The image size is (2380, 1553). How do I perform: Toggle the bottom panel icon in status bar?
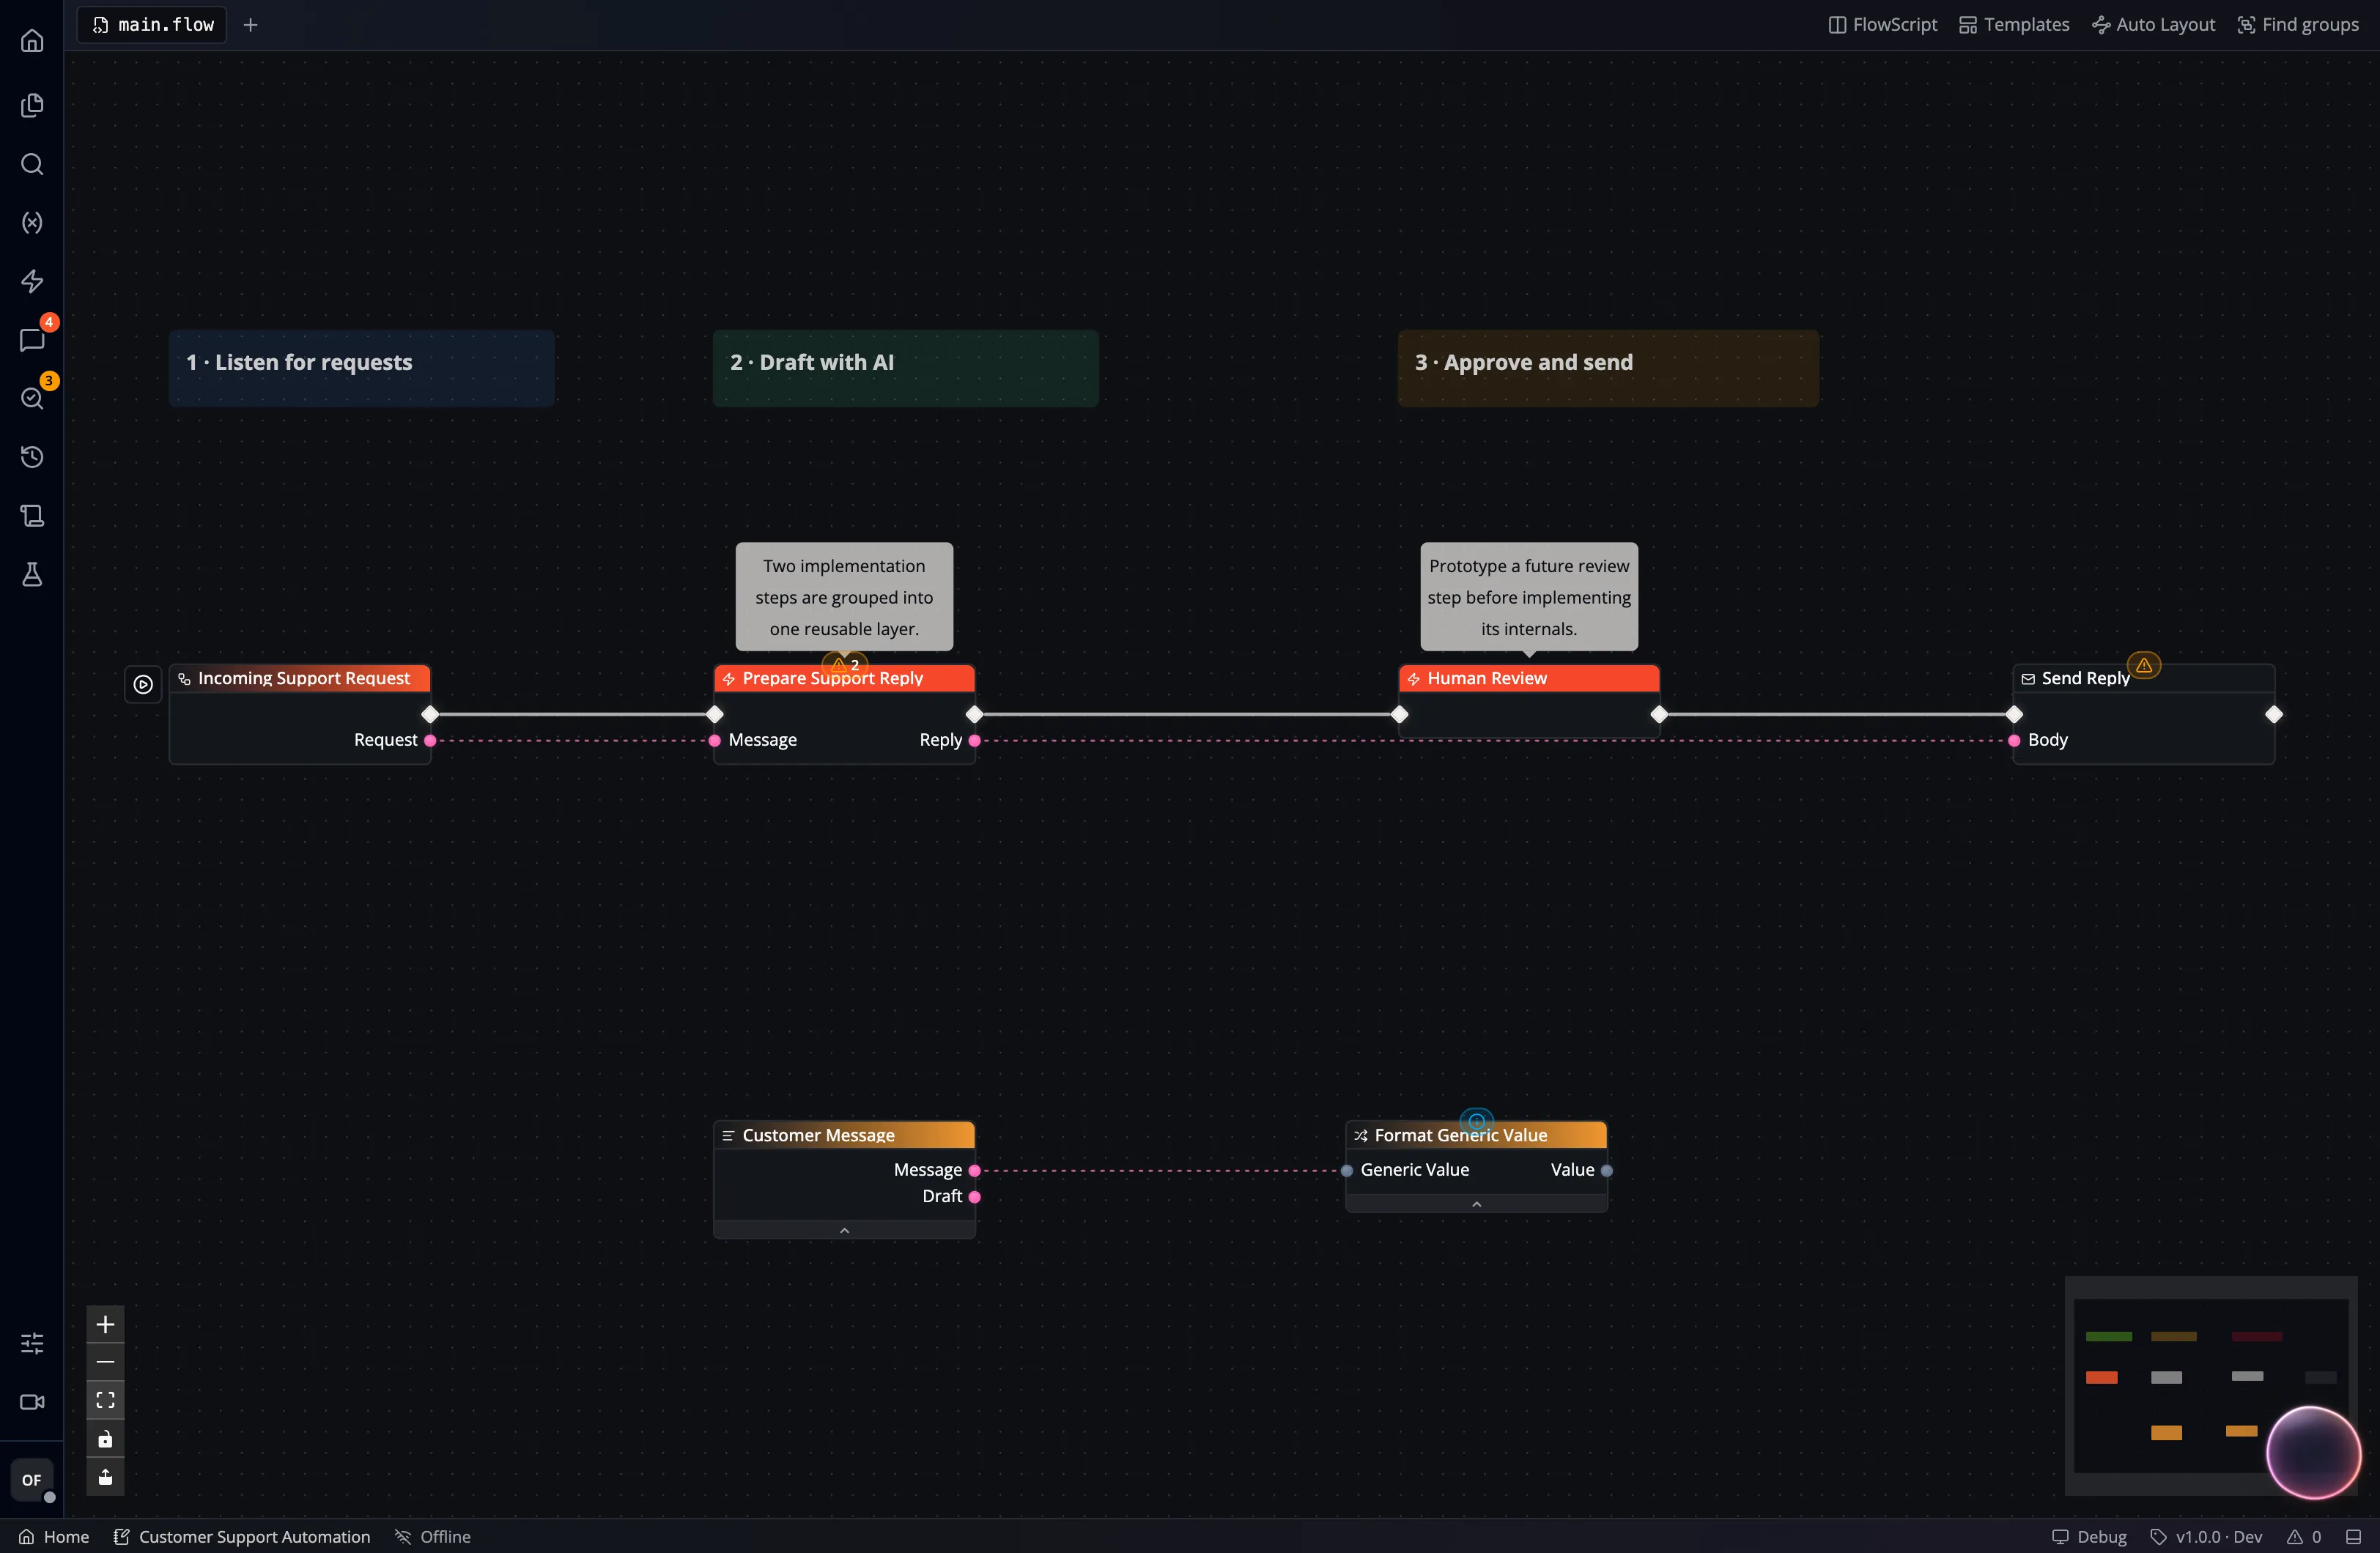pos(2354,1537)
